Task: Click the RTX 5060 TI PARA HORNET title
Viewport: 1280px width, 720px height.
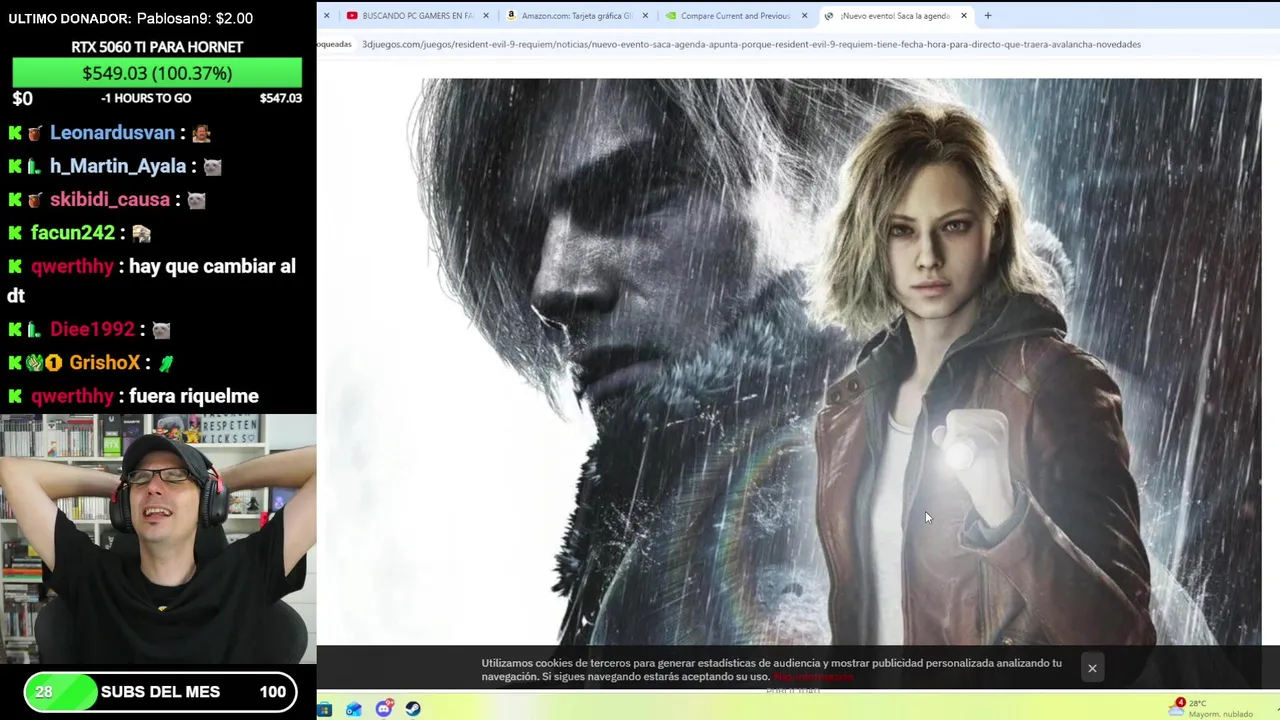Action: tap(157, 47)
